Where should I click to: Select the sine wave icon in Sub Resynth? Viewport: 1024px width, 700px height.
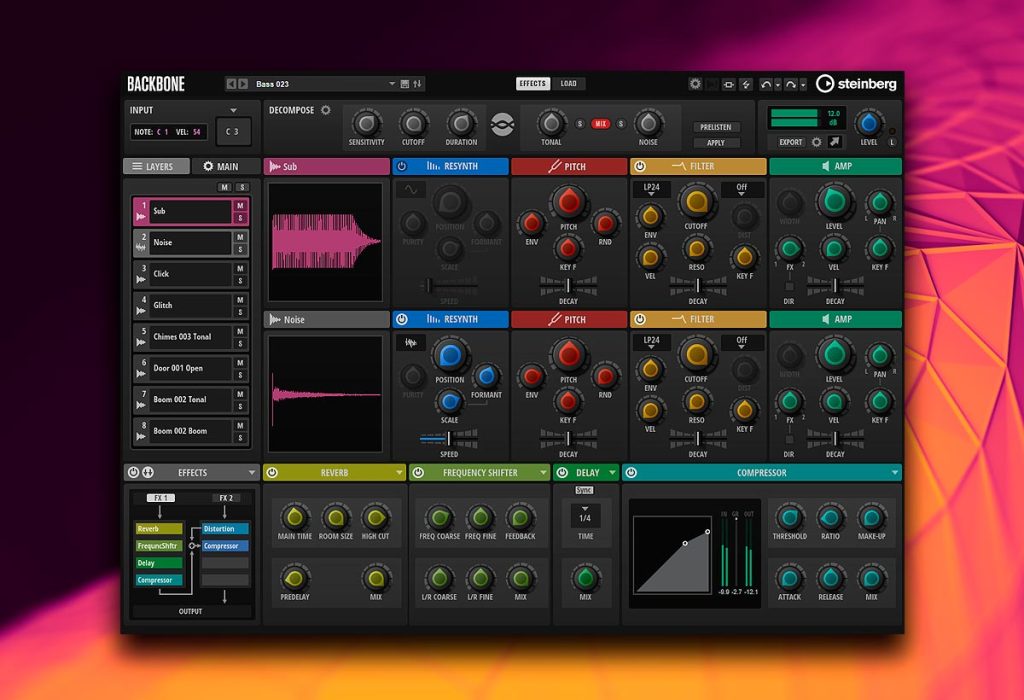(411, 189)
